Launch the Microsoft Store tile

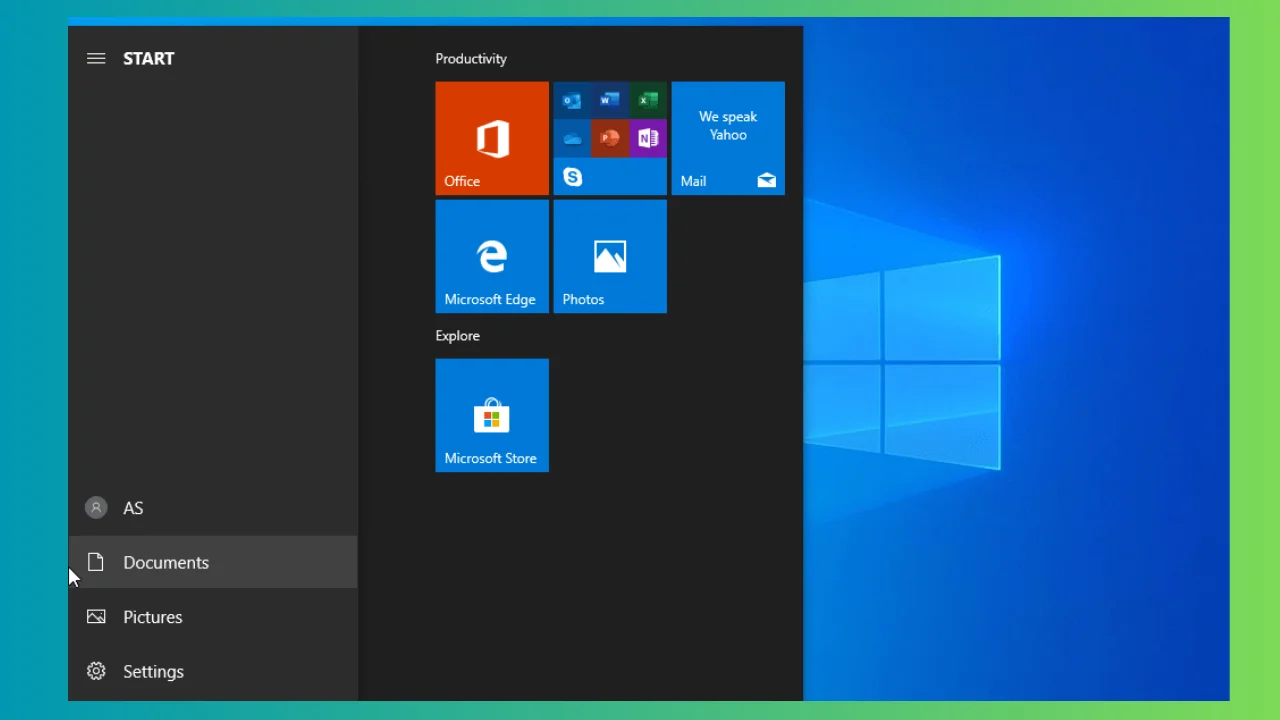[492, 415]
